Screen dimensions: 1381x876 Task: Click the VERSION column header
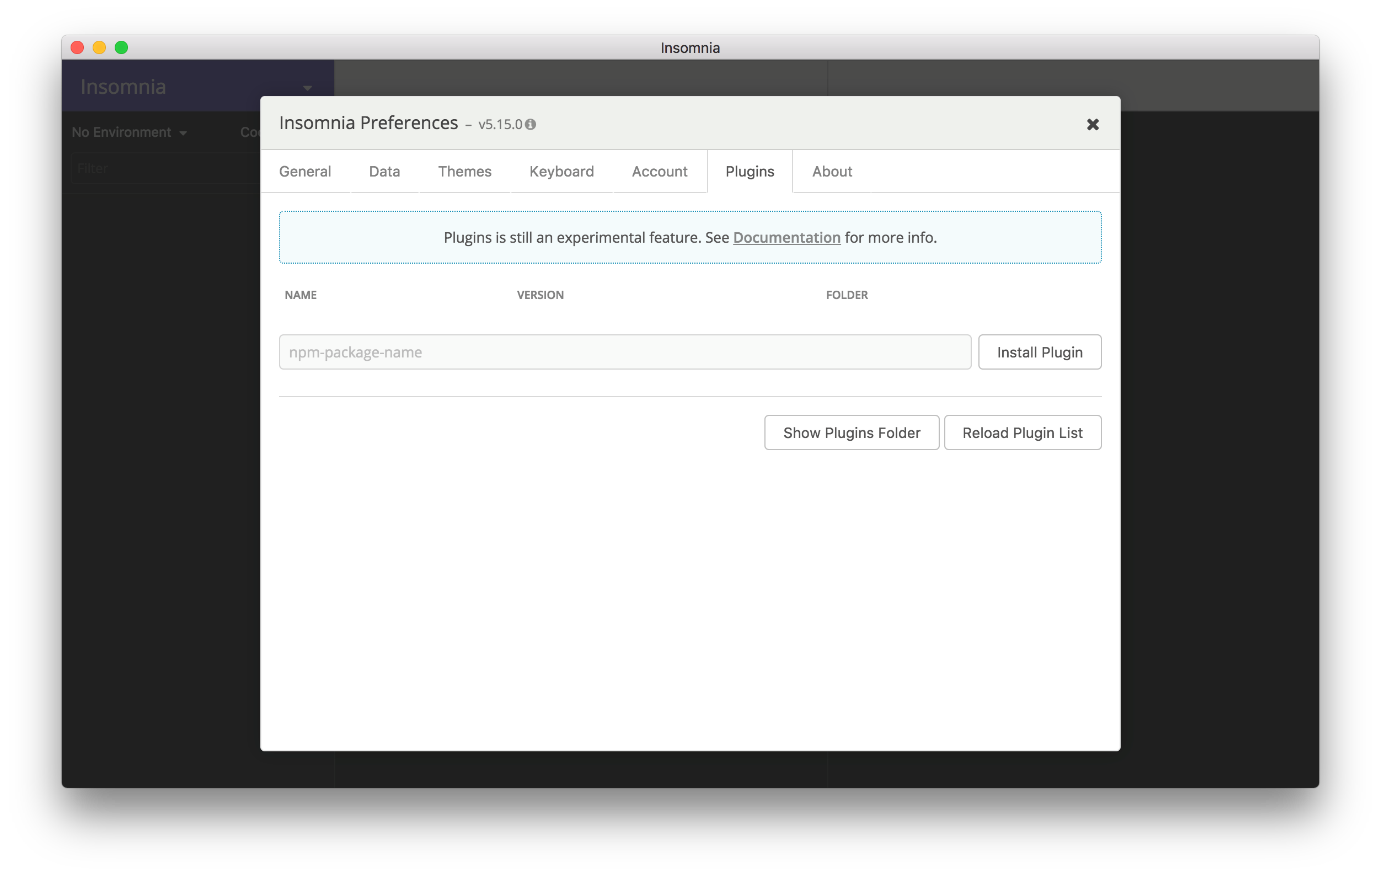pos(540,295)
